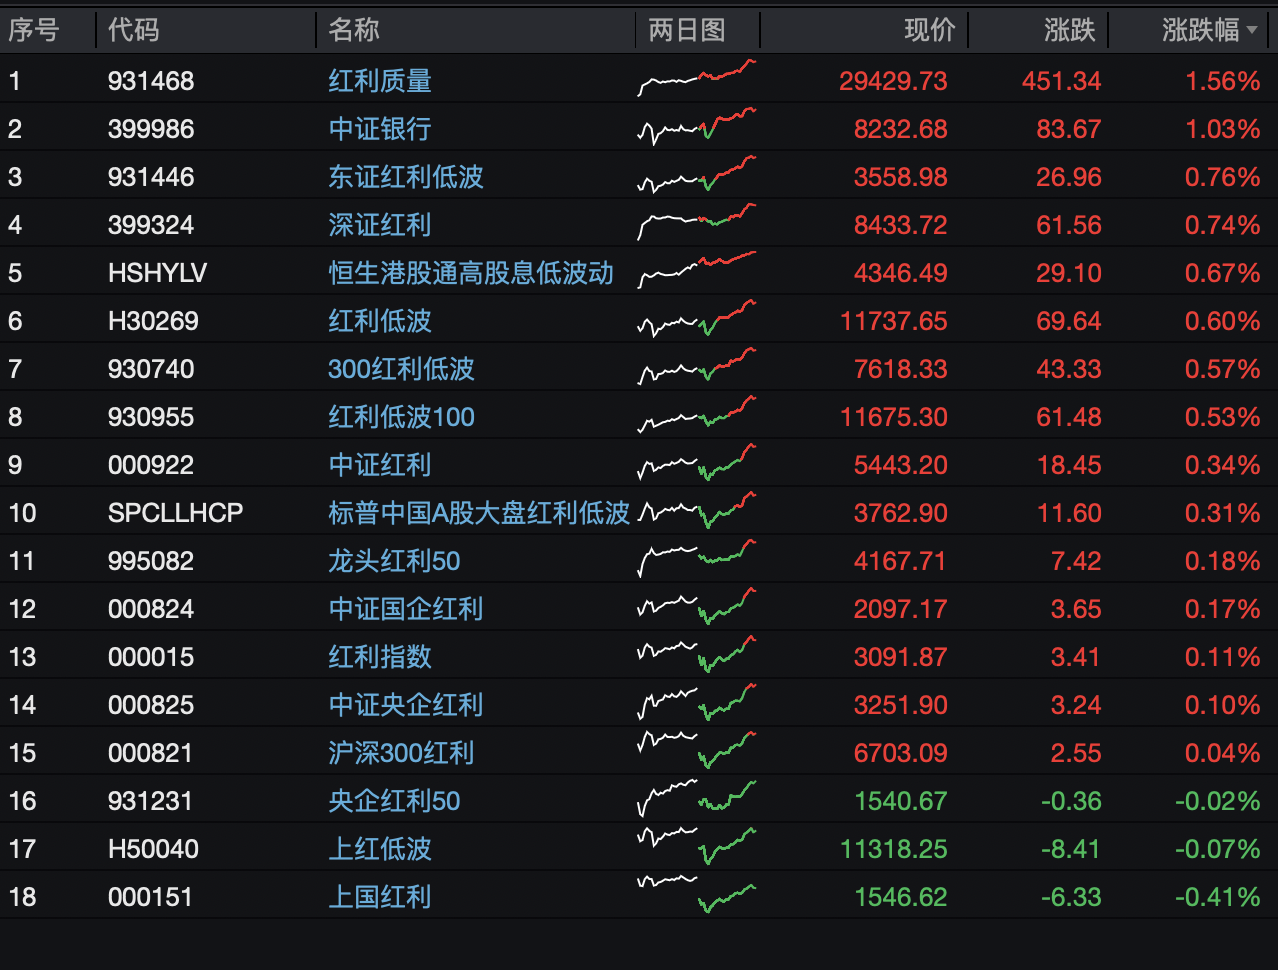Screen dimensions: 1278x970
Task: Sort by the 名称 column header
Action: click(x=354, y=30)
